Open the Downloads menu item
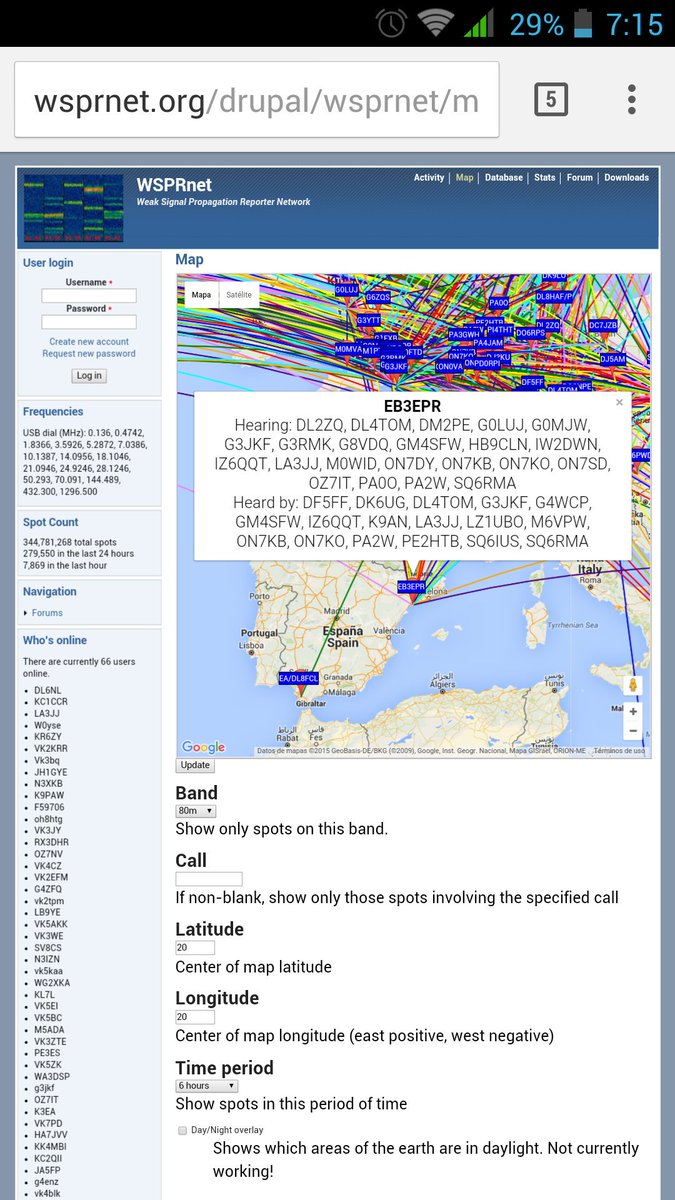This screenshot has width=675, height=1200. tap(627, 178)
